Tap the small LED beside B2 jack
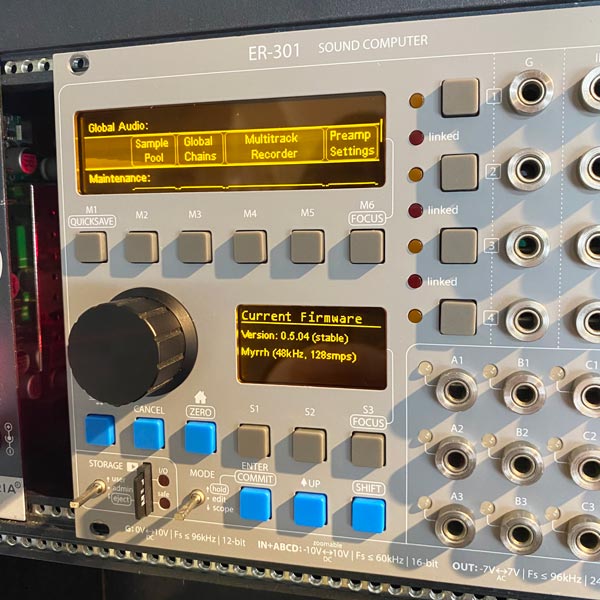 (x=489, y=441)
